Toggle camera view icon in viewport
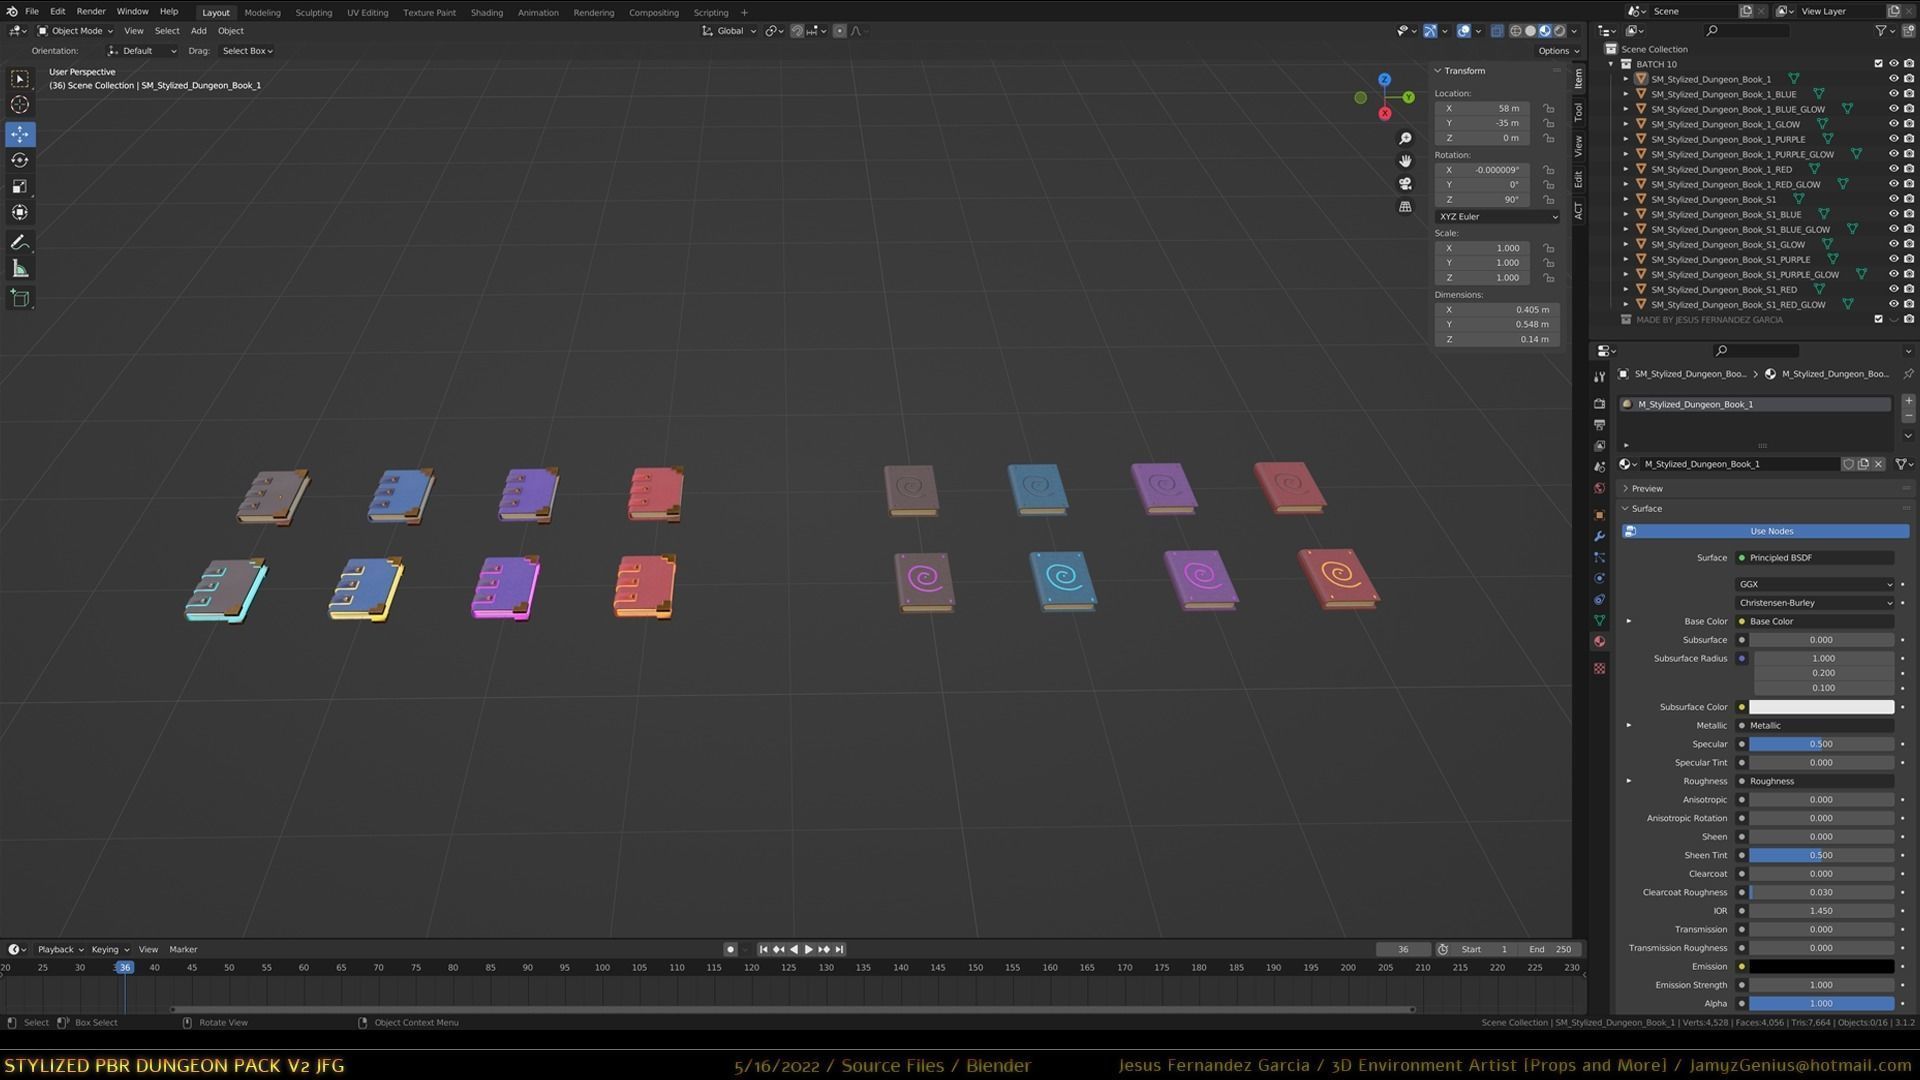Screen dimensions: 1920x1080 pos(1405,184)
